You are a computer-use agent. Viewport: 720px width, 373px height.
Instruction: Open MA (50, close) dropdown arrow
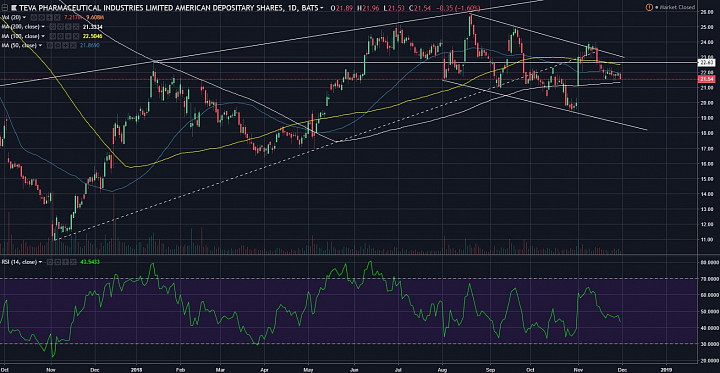tap(40, 45)
